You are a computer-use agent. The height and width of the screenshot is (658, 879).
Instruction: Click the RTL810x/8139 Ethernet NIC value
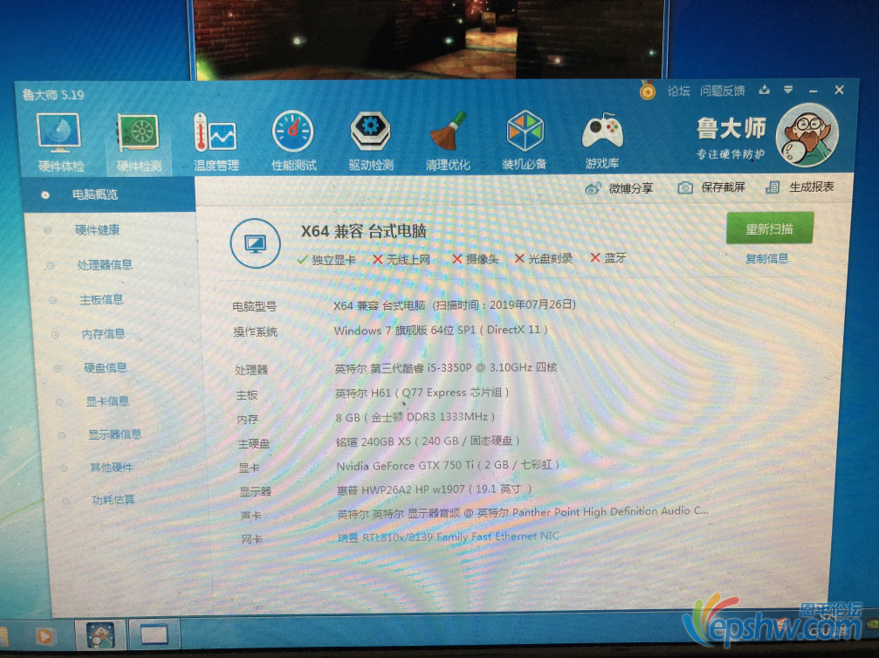pos(448,537)
